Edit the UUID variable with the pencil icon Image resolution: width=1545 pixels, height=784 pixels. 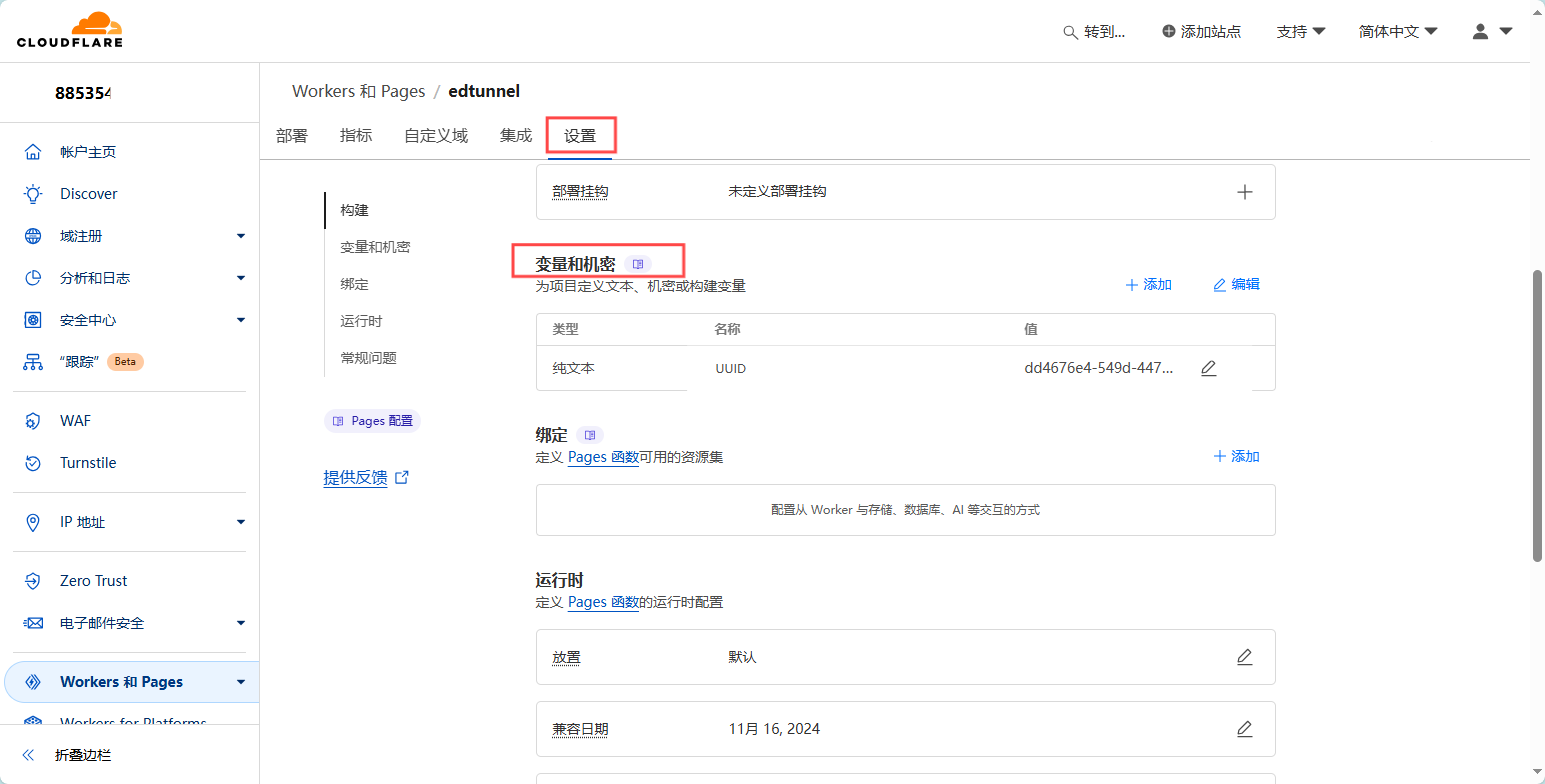coord(1208,368)
